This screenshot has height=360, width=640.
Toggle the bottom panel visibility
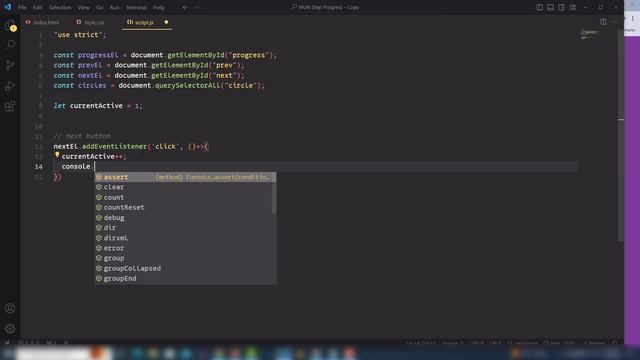coord(550,7)
